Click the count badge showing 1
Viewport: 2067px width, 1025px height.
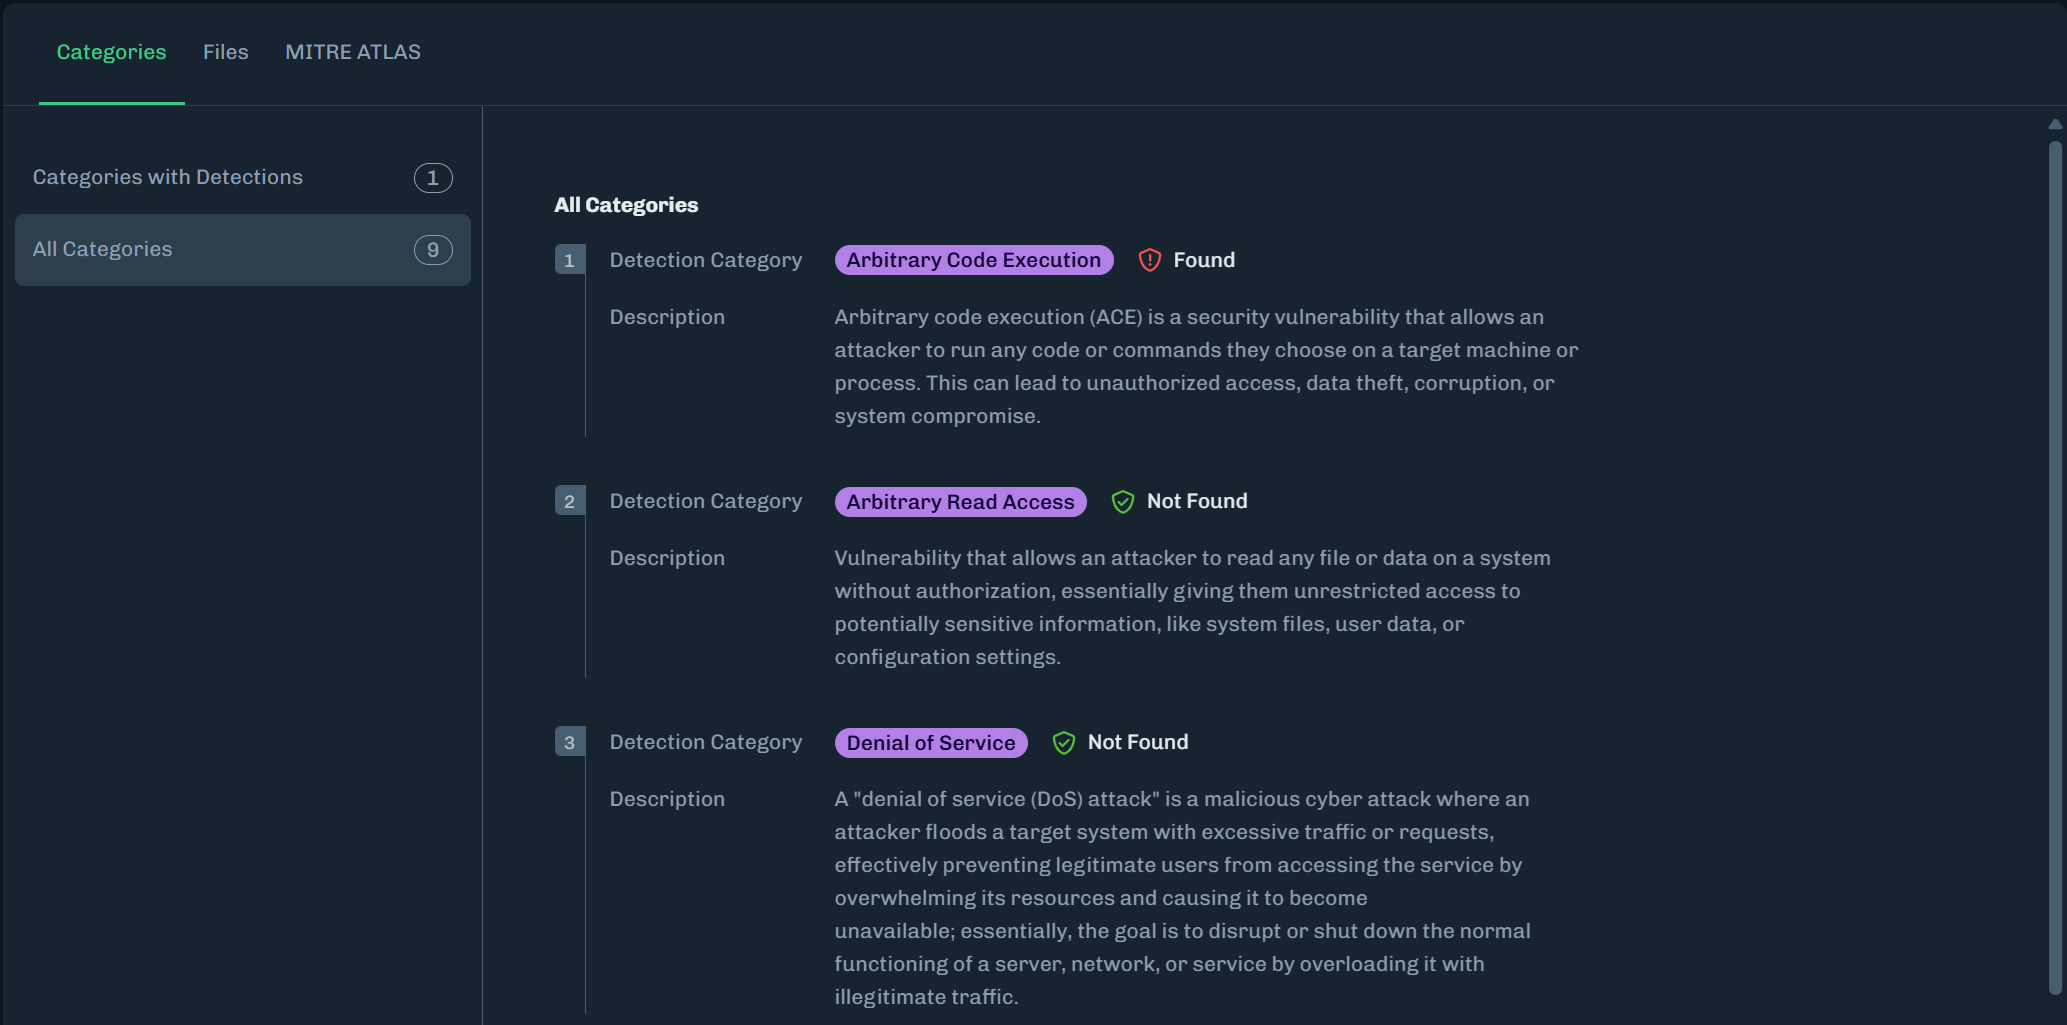coord(433,178)
